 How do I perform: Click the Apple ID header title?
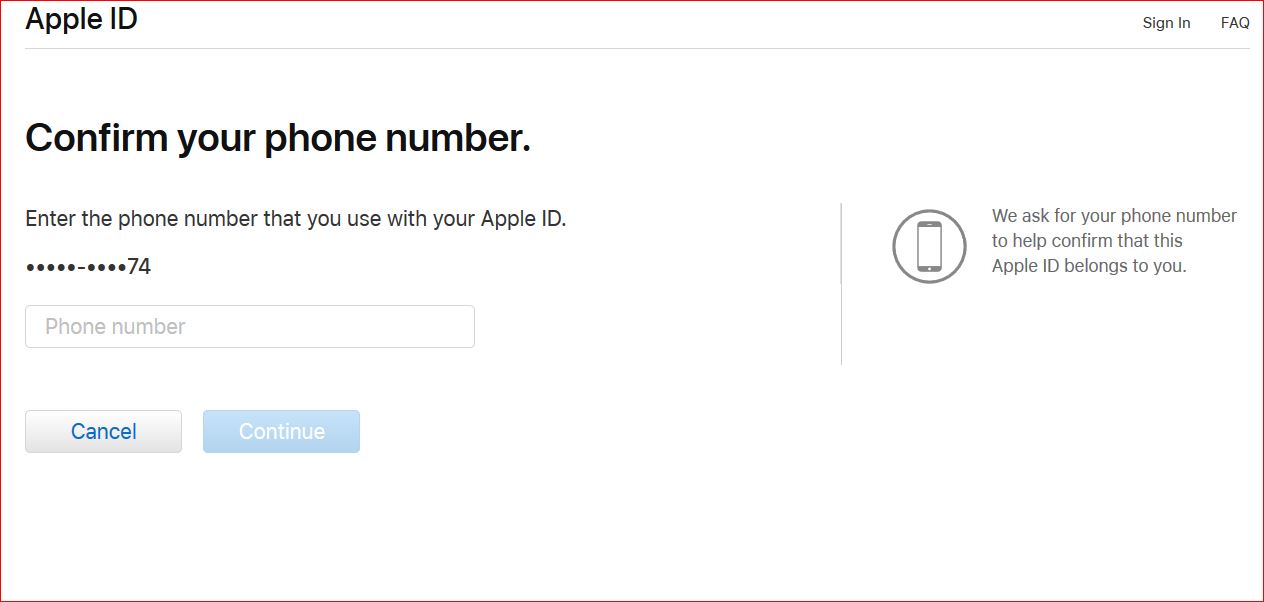point(81,19)
